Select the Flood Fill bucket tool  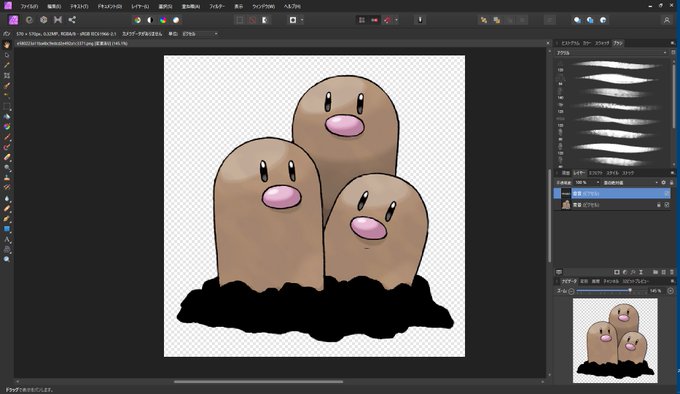(7, 117)
